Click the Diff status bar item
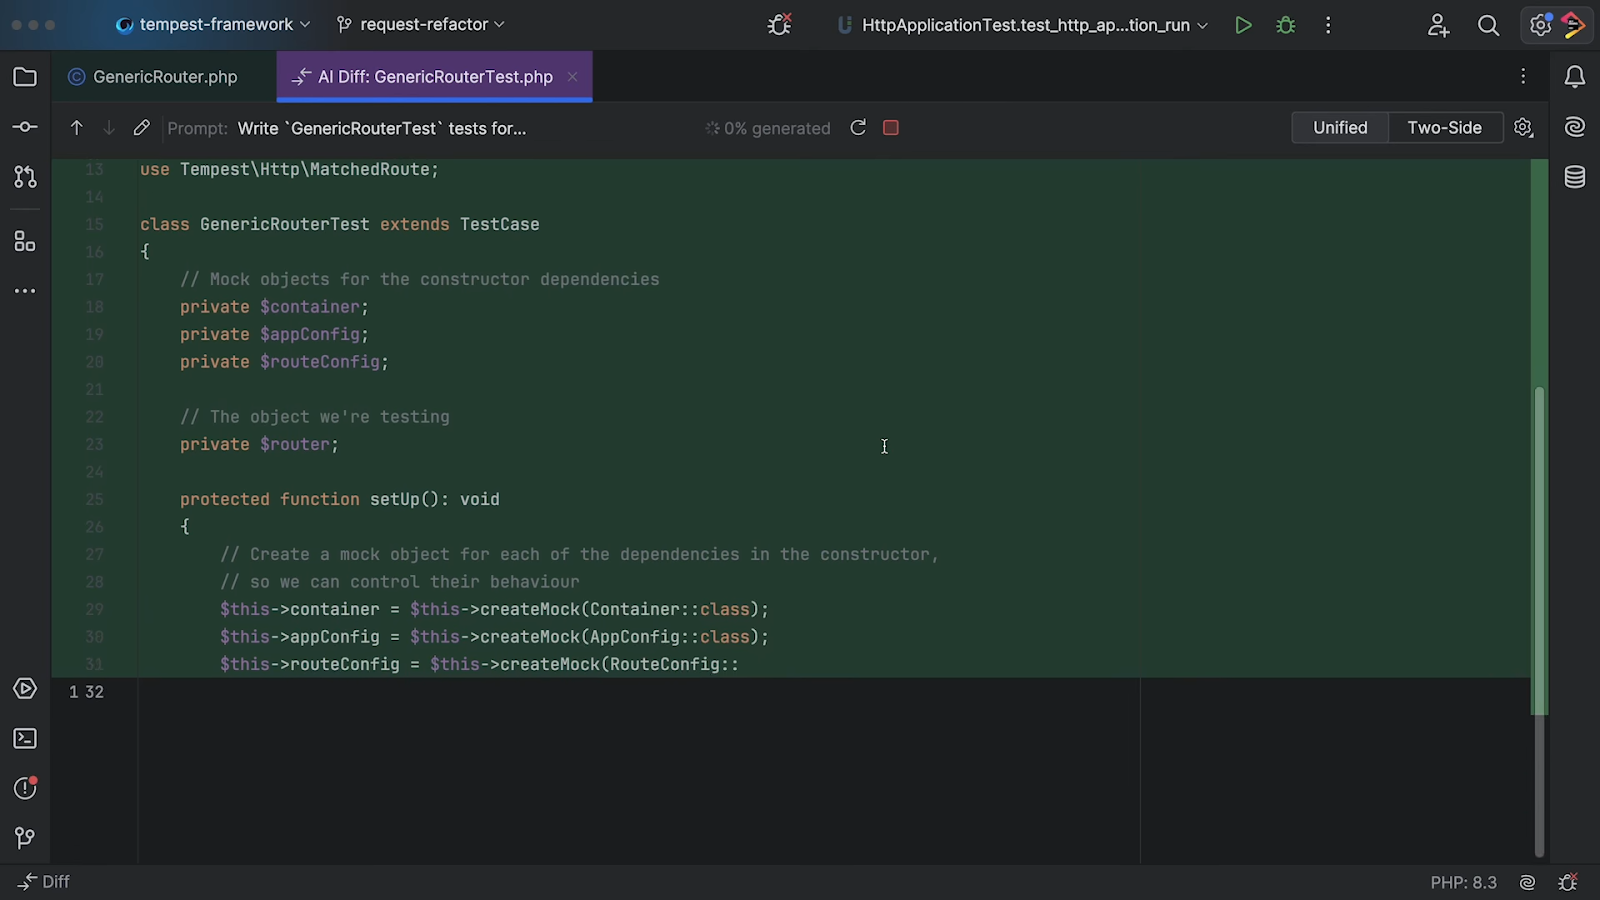The height and width of the screenshot is (900, 1600). click(x=44, y=882)
